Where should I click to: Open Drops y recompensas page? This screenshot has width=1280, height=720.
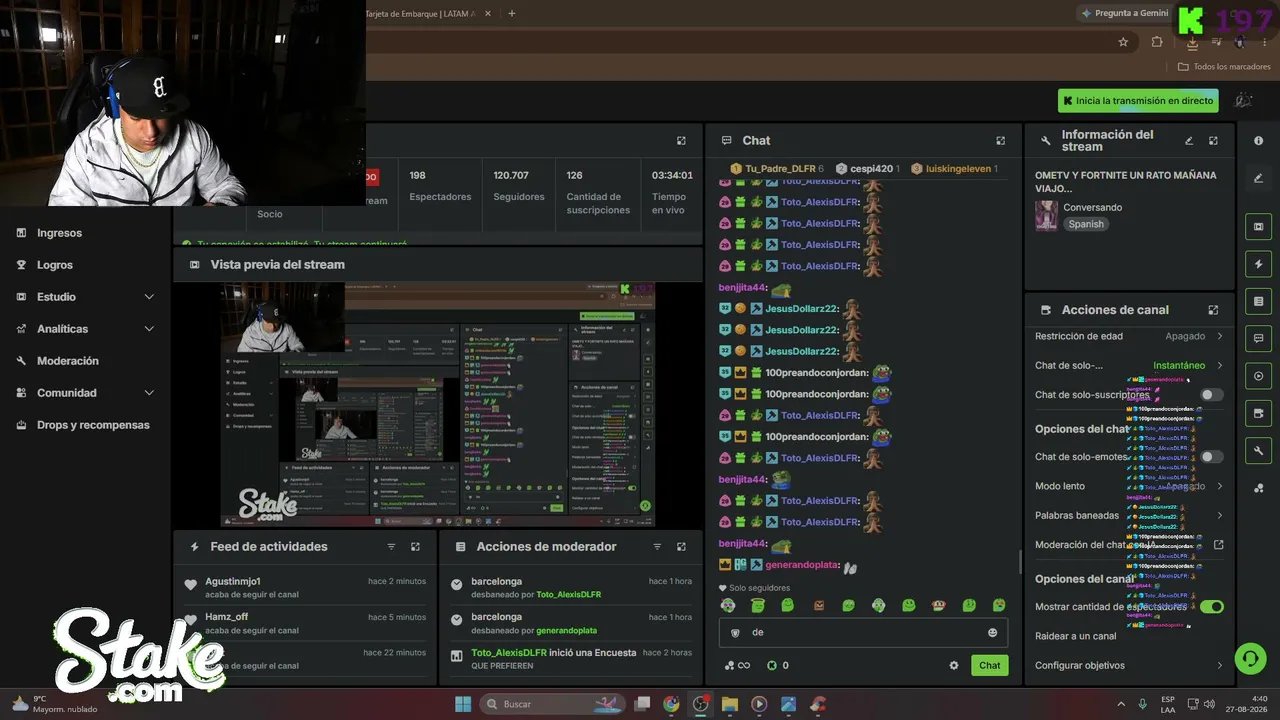(x=92, y=425)
